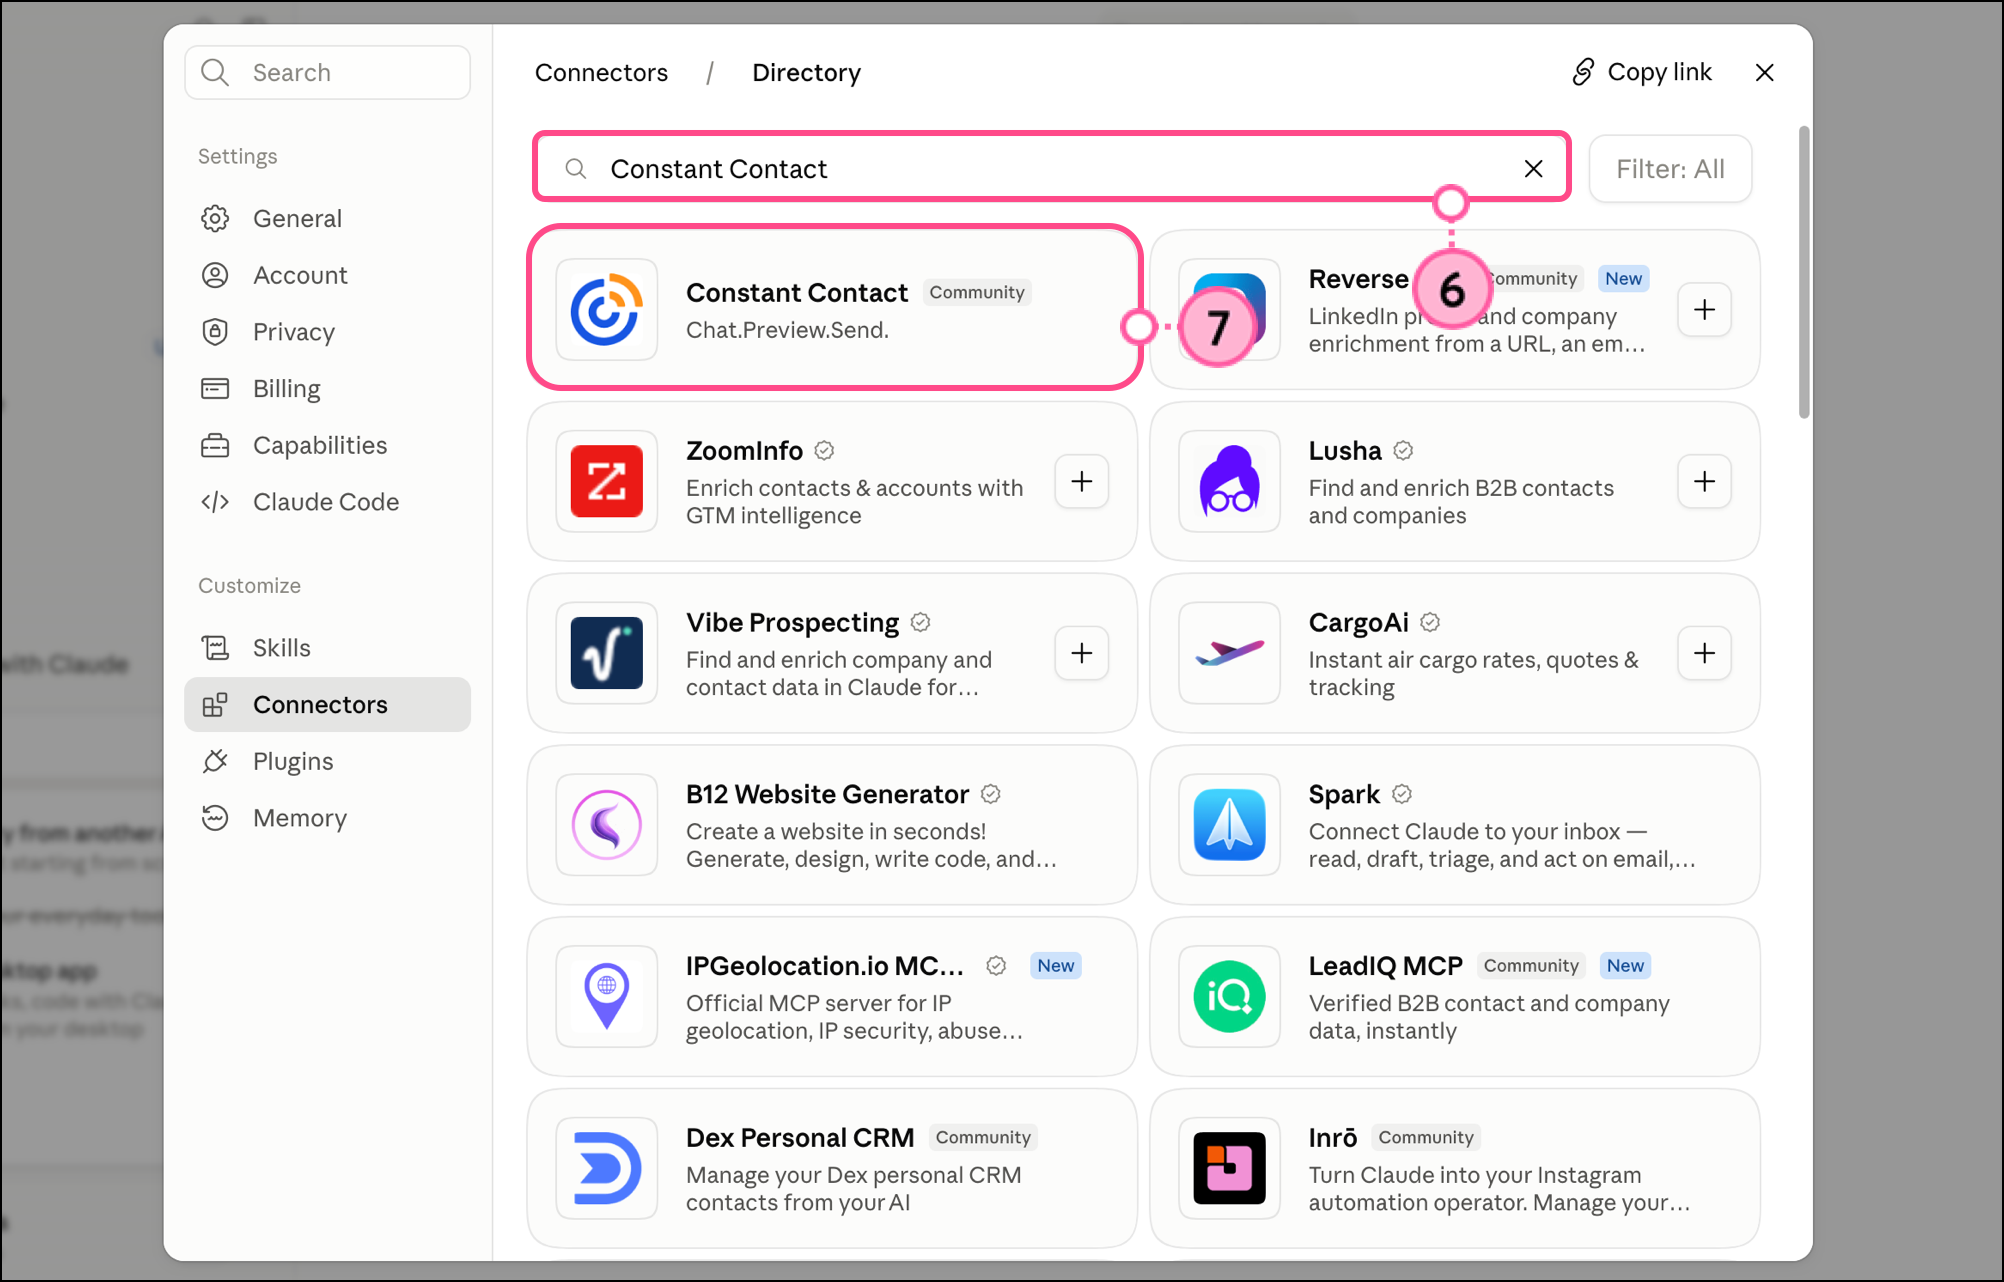Click the ZoomInfo red logo

[606, 481]
